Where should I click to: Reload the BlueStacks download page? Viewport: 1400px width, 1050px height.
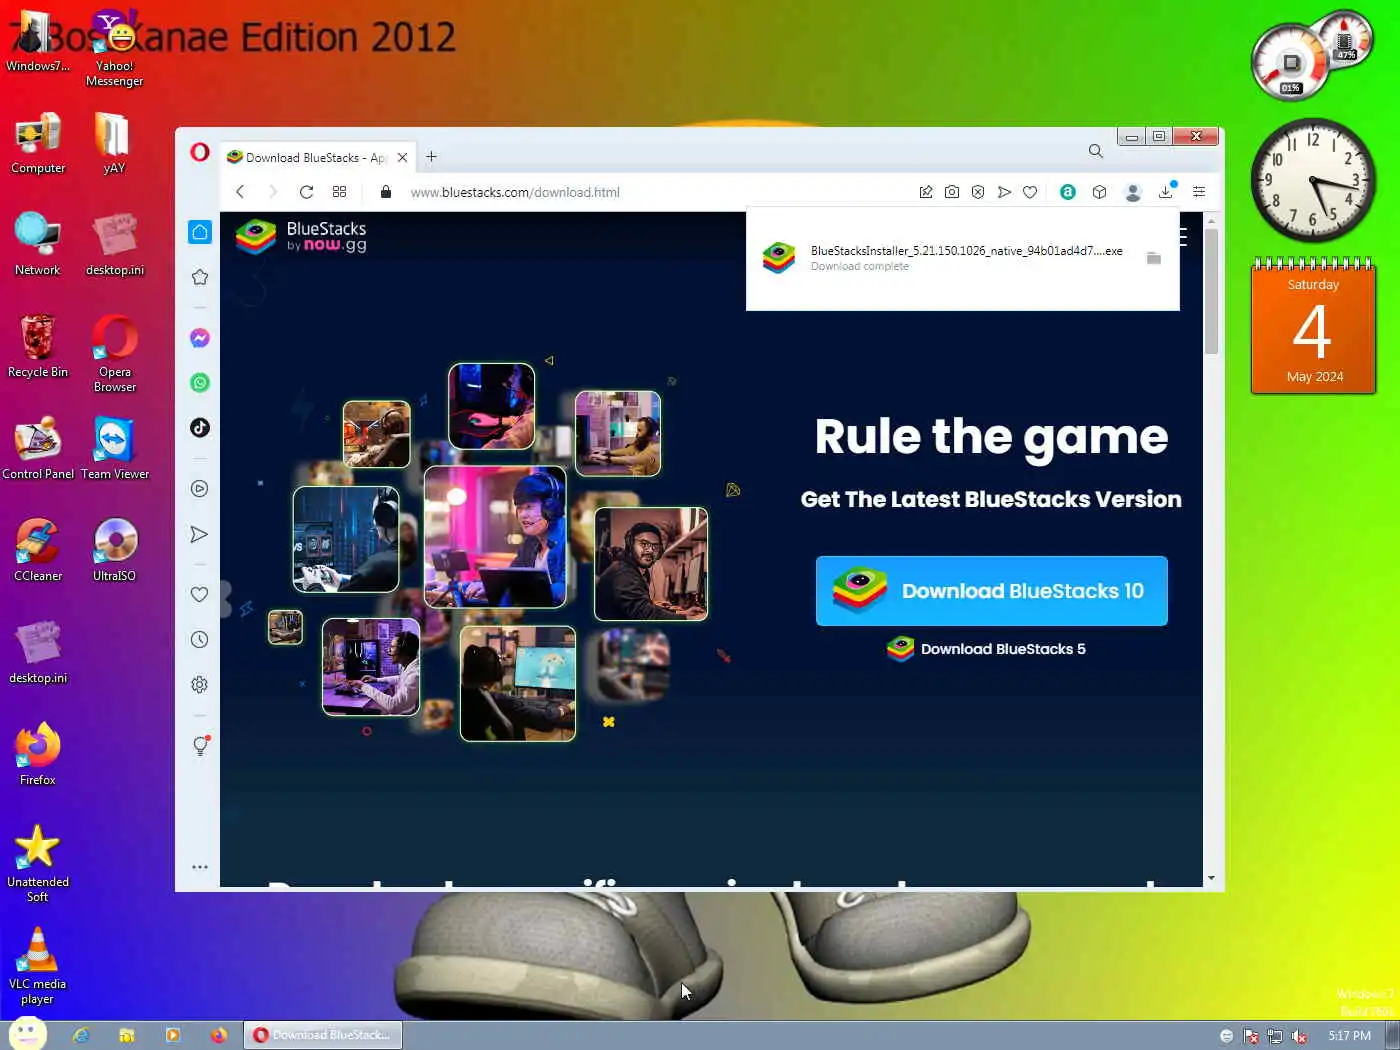point(306,192)
